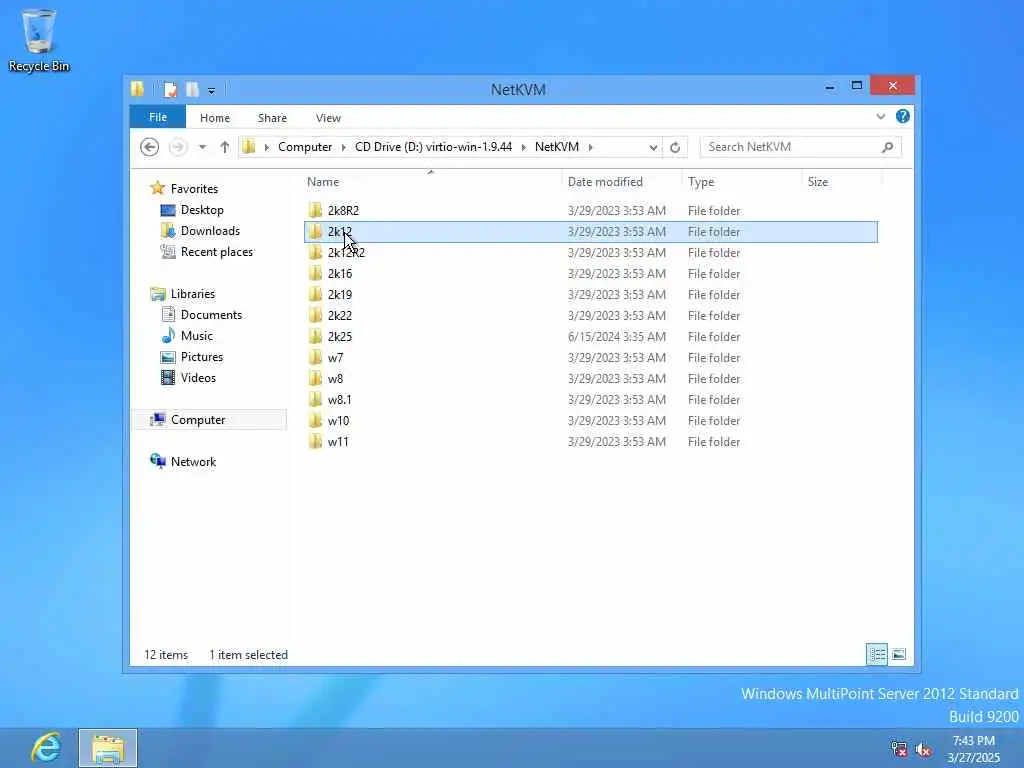Select Computer in navigation pane

point(198,420)
